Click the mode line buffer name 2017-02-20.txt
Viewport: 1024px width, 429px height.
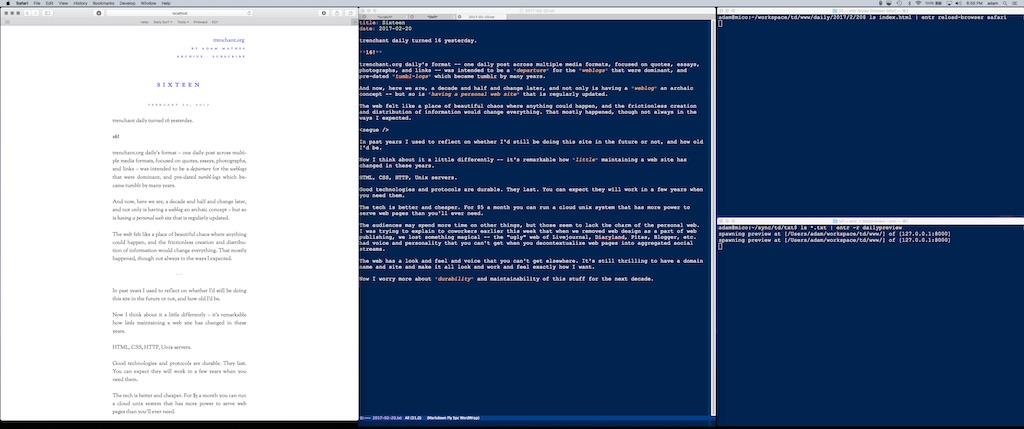(x=387, y=417)
